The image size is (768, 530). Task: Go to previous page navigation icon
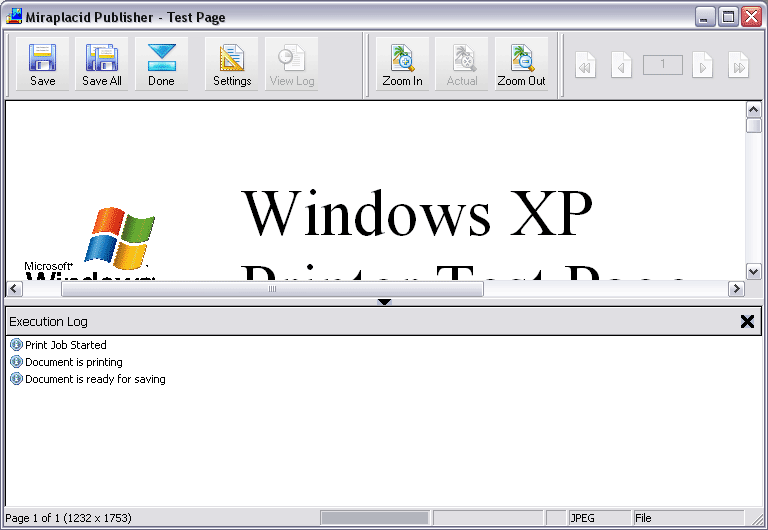click(621, 65)
